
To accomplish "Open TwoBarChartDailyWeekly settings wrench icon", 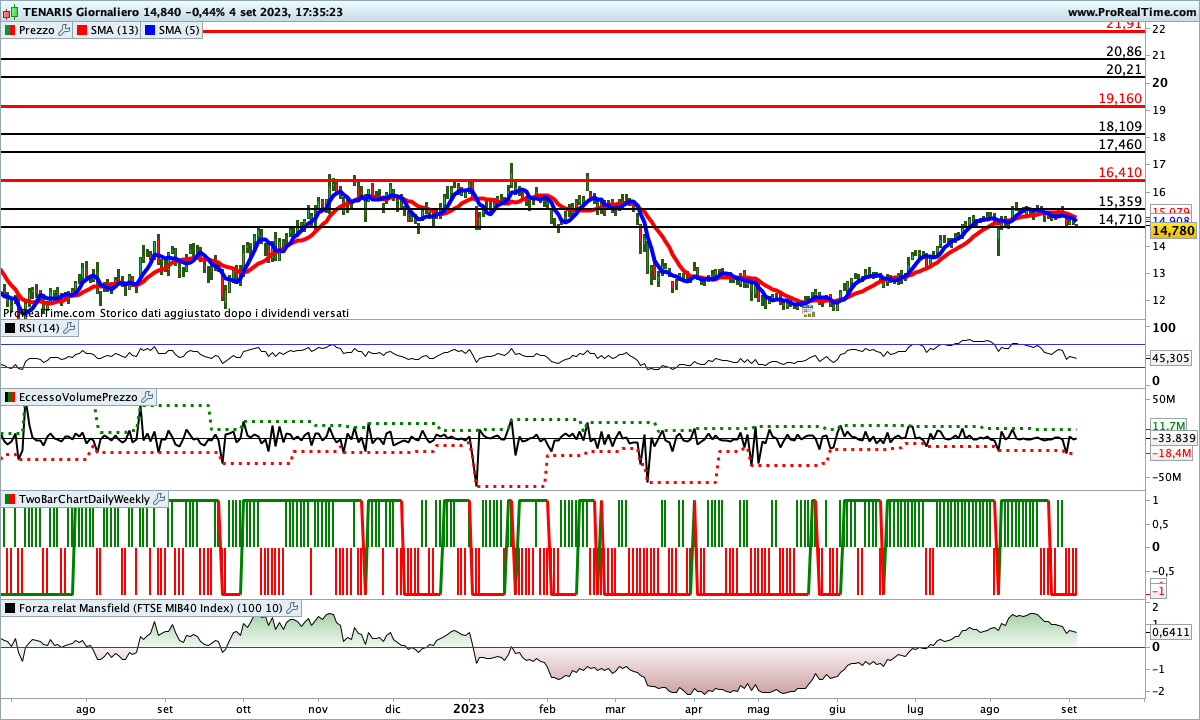I will pos(159,498).
